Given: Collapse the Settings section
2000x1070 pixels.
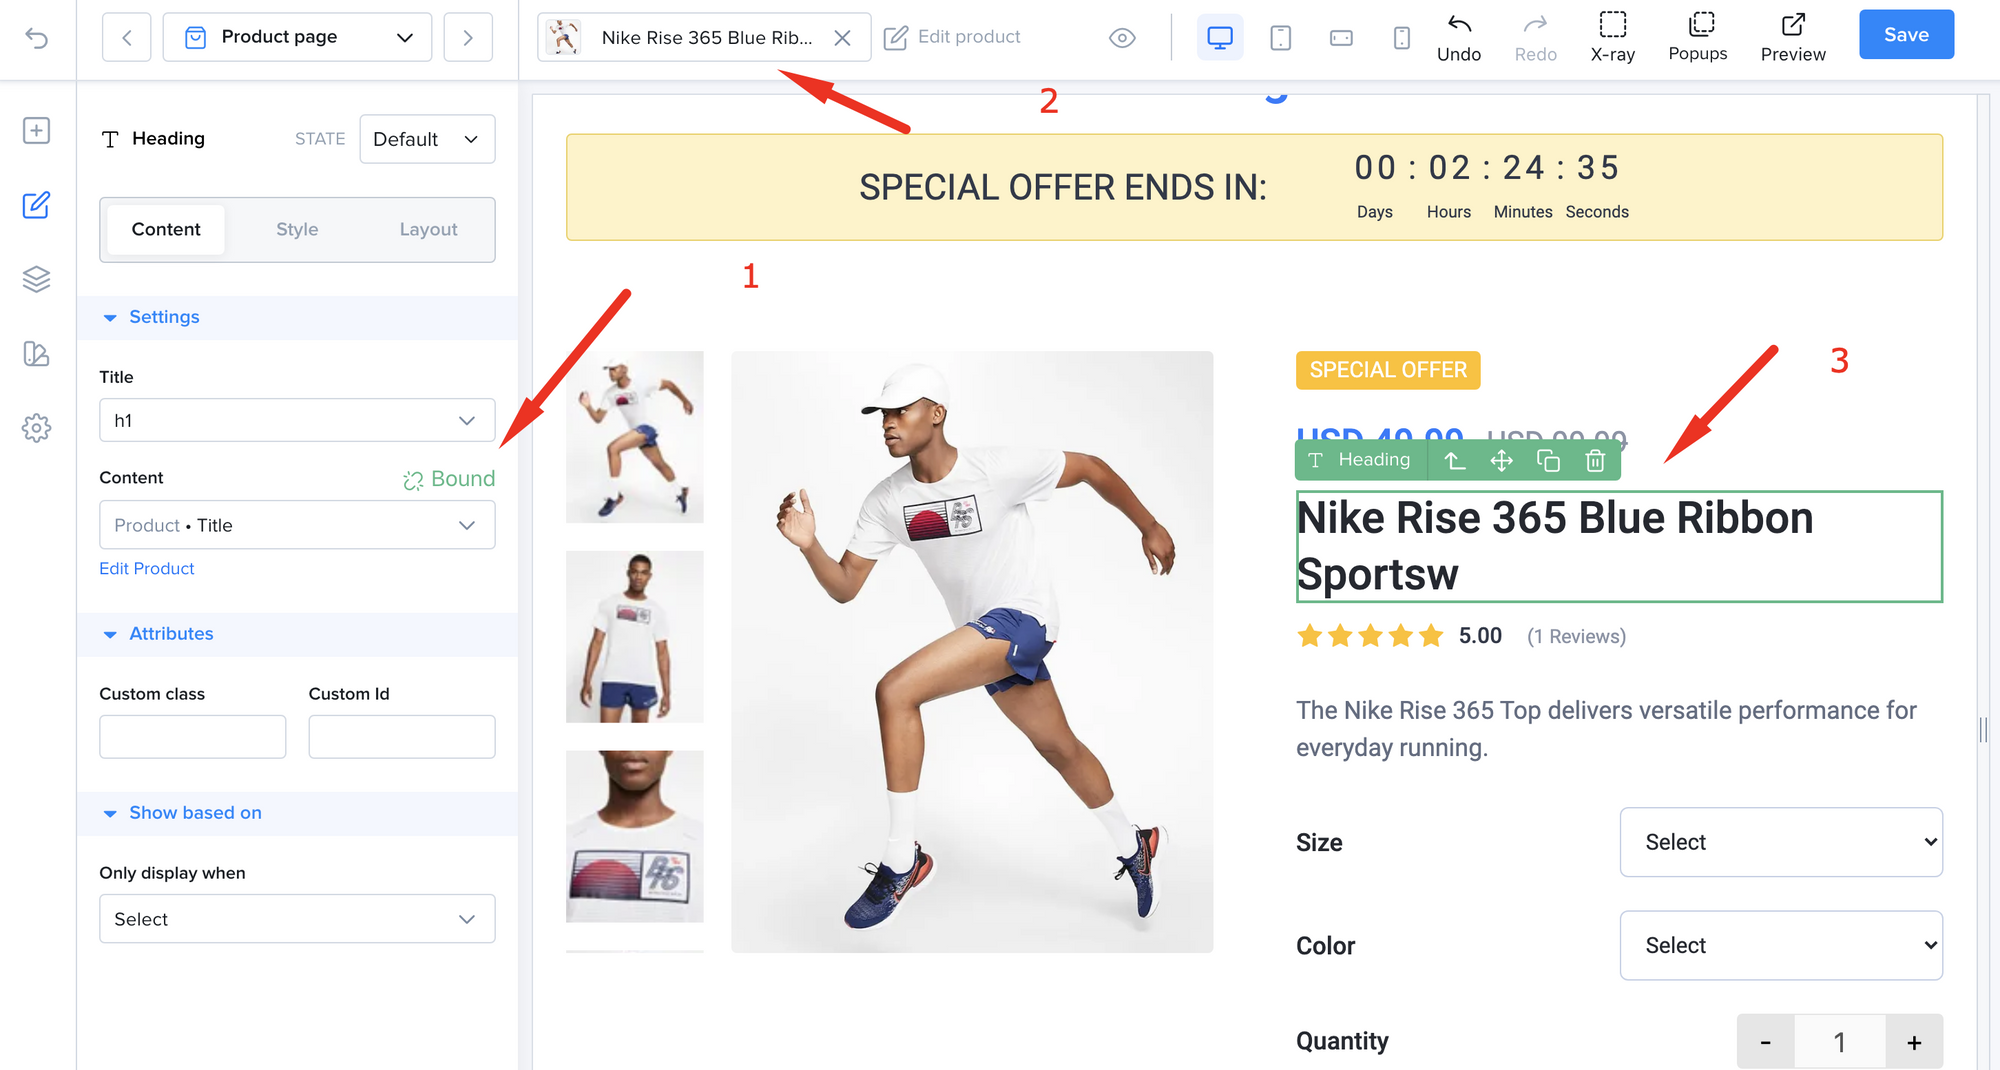Looking at the screenshot, I should pos(297,318).
